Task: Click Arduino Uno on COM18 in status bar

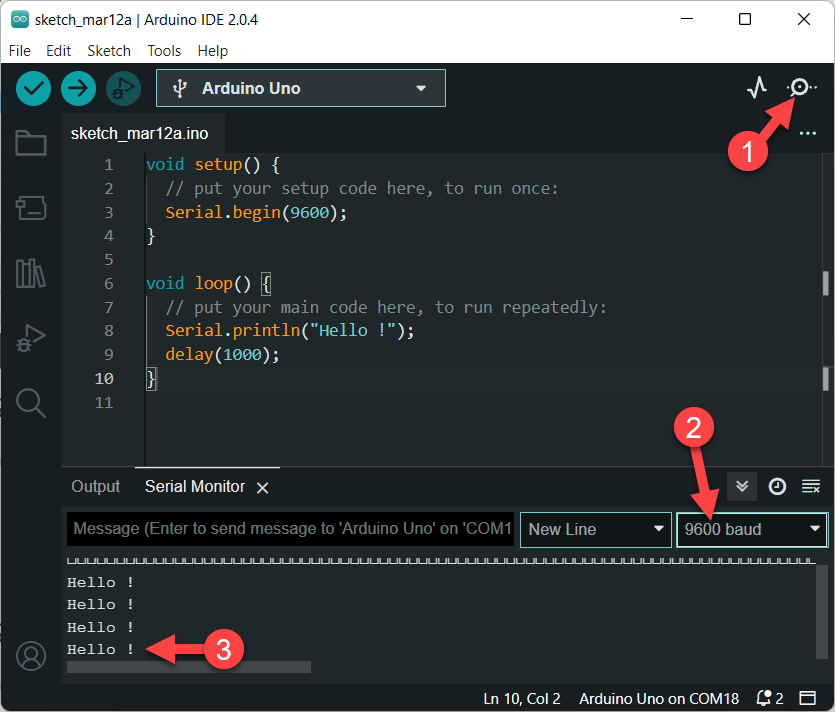Action: click(x=659, y=698)
